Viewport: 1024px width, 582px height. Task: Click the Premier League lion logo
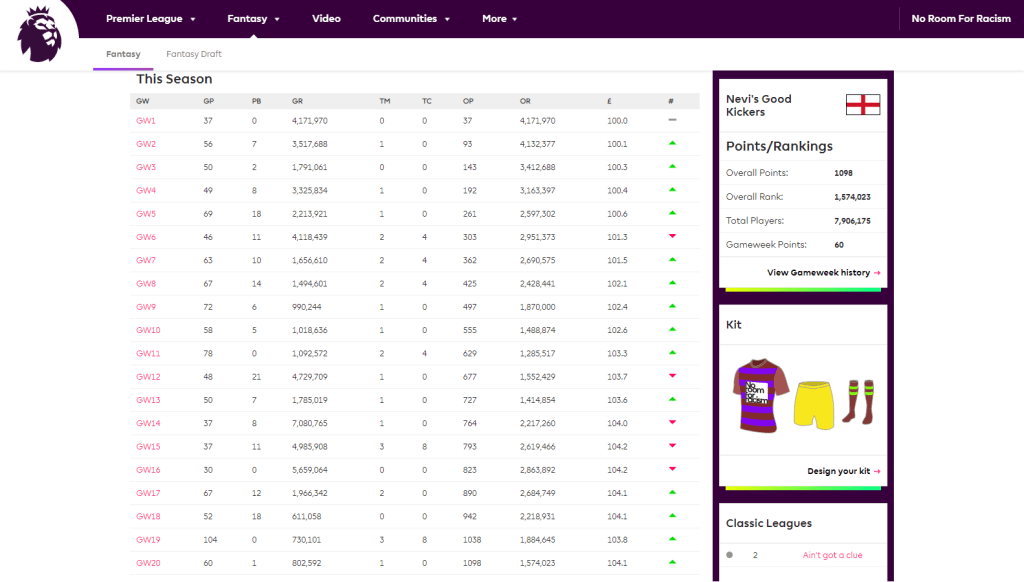pos(41,32)
